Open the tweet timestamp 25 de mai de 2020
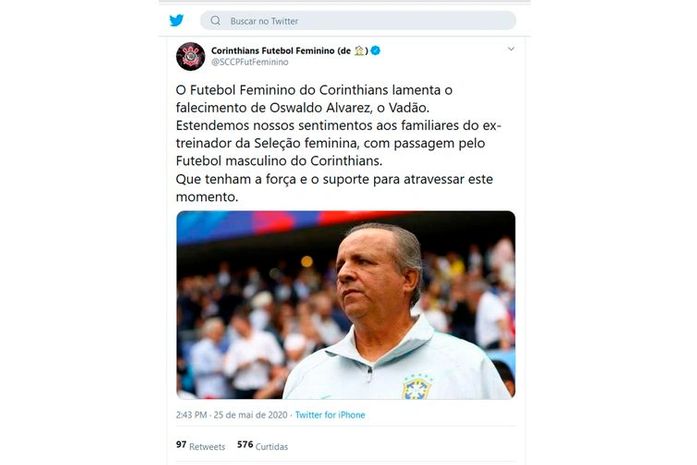The image size is (697, 465). tap(251, 415)
